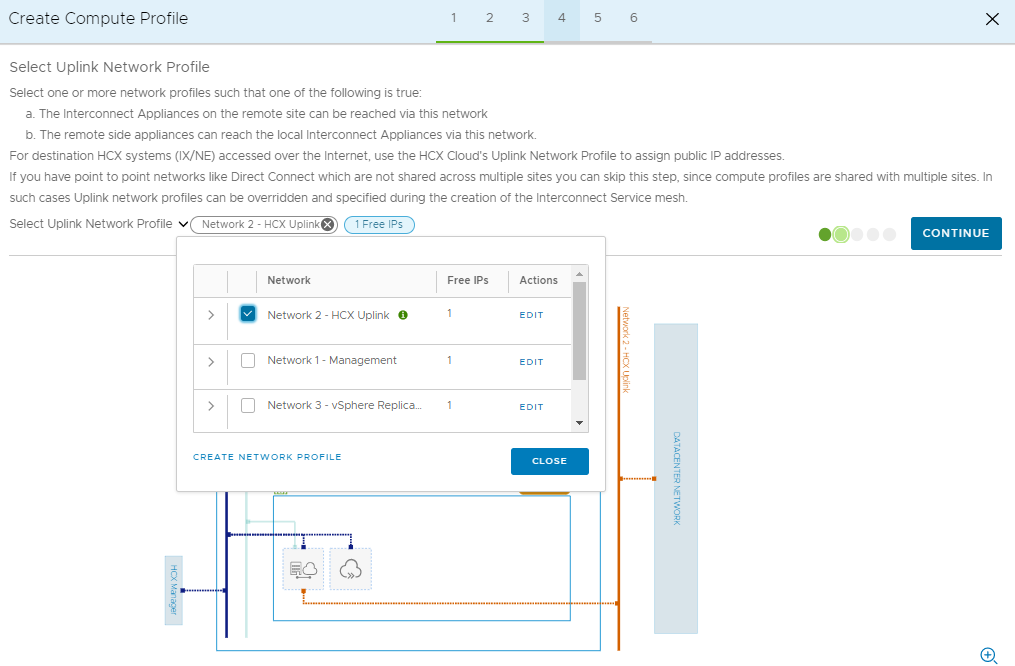Edit Network 2 - HCX Uplink profile

pyautogui.click(x=531, y=315)
